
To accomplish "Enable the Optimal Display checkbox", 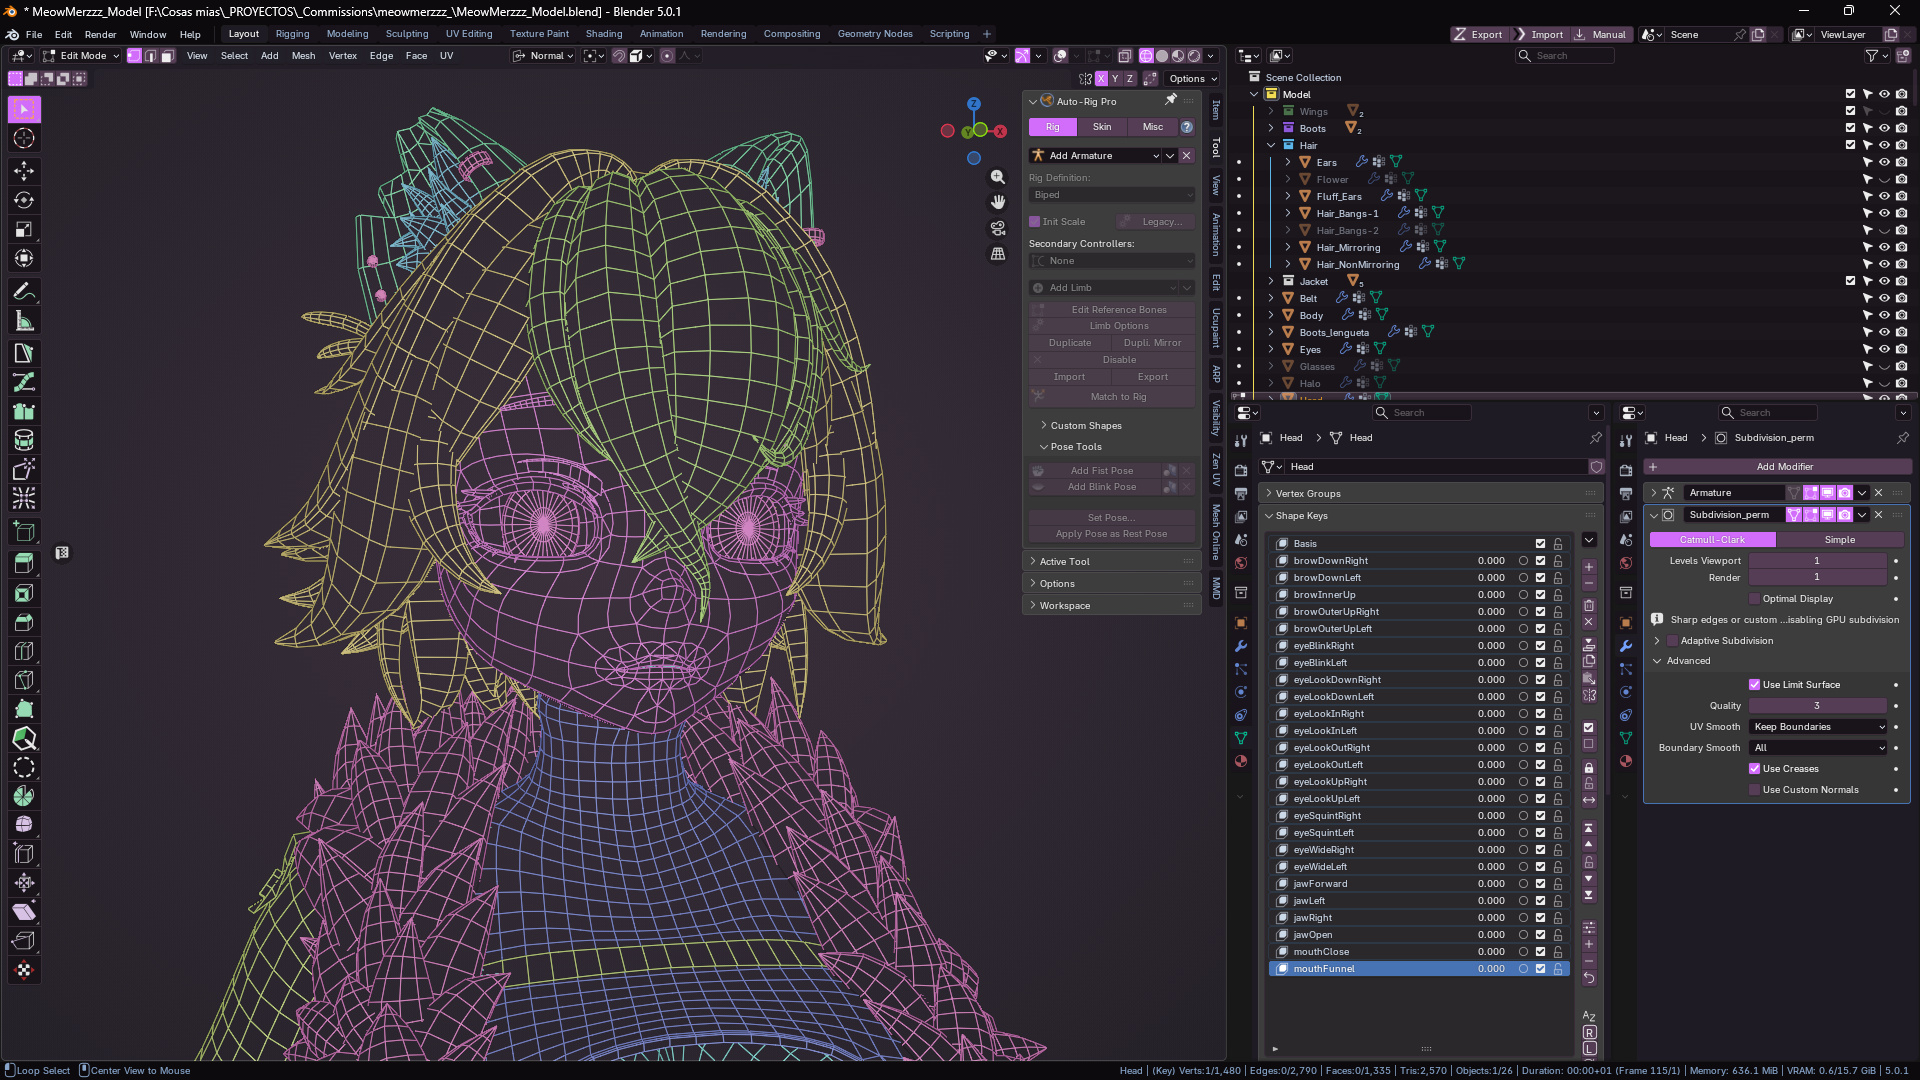I will click(x=1754, y=599).
